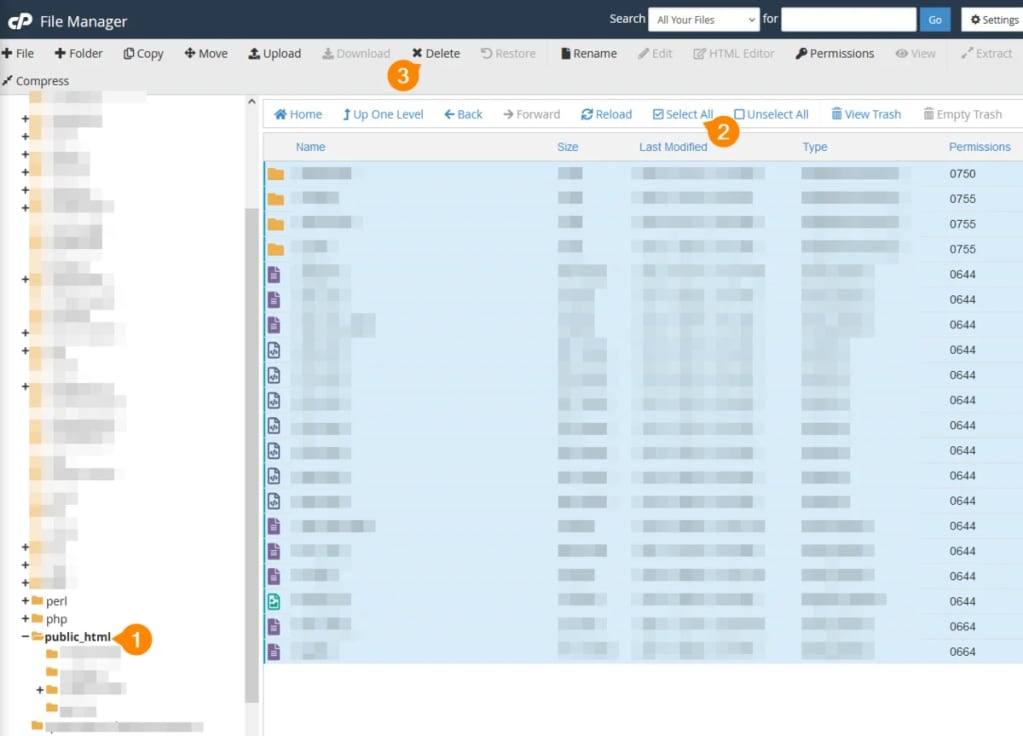Screen dimensions: 1023x736
Task: Click the cPanel logo icon
Action: [x=20, y=21]
